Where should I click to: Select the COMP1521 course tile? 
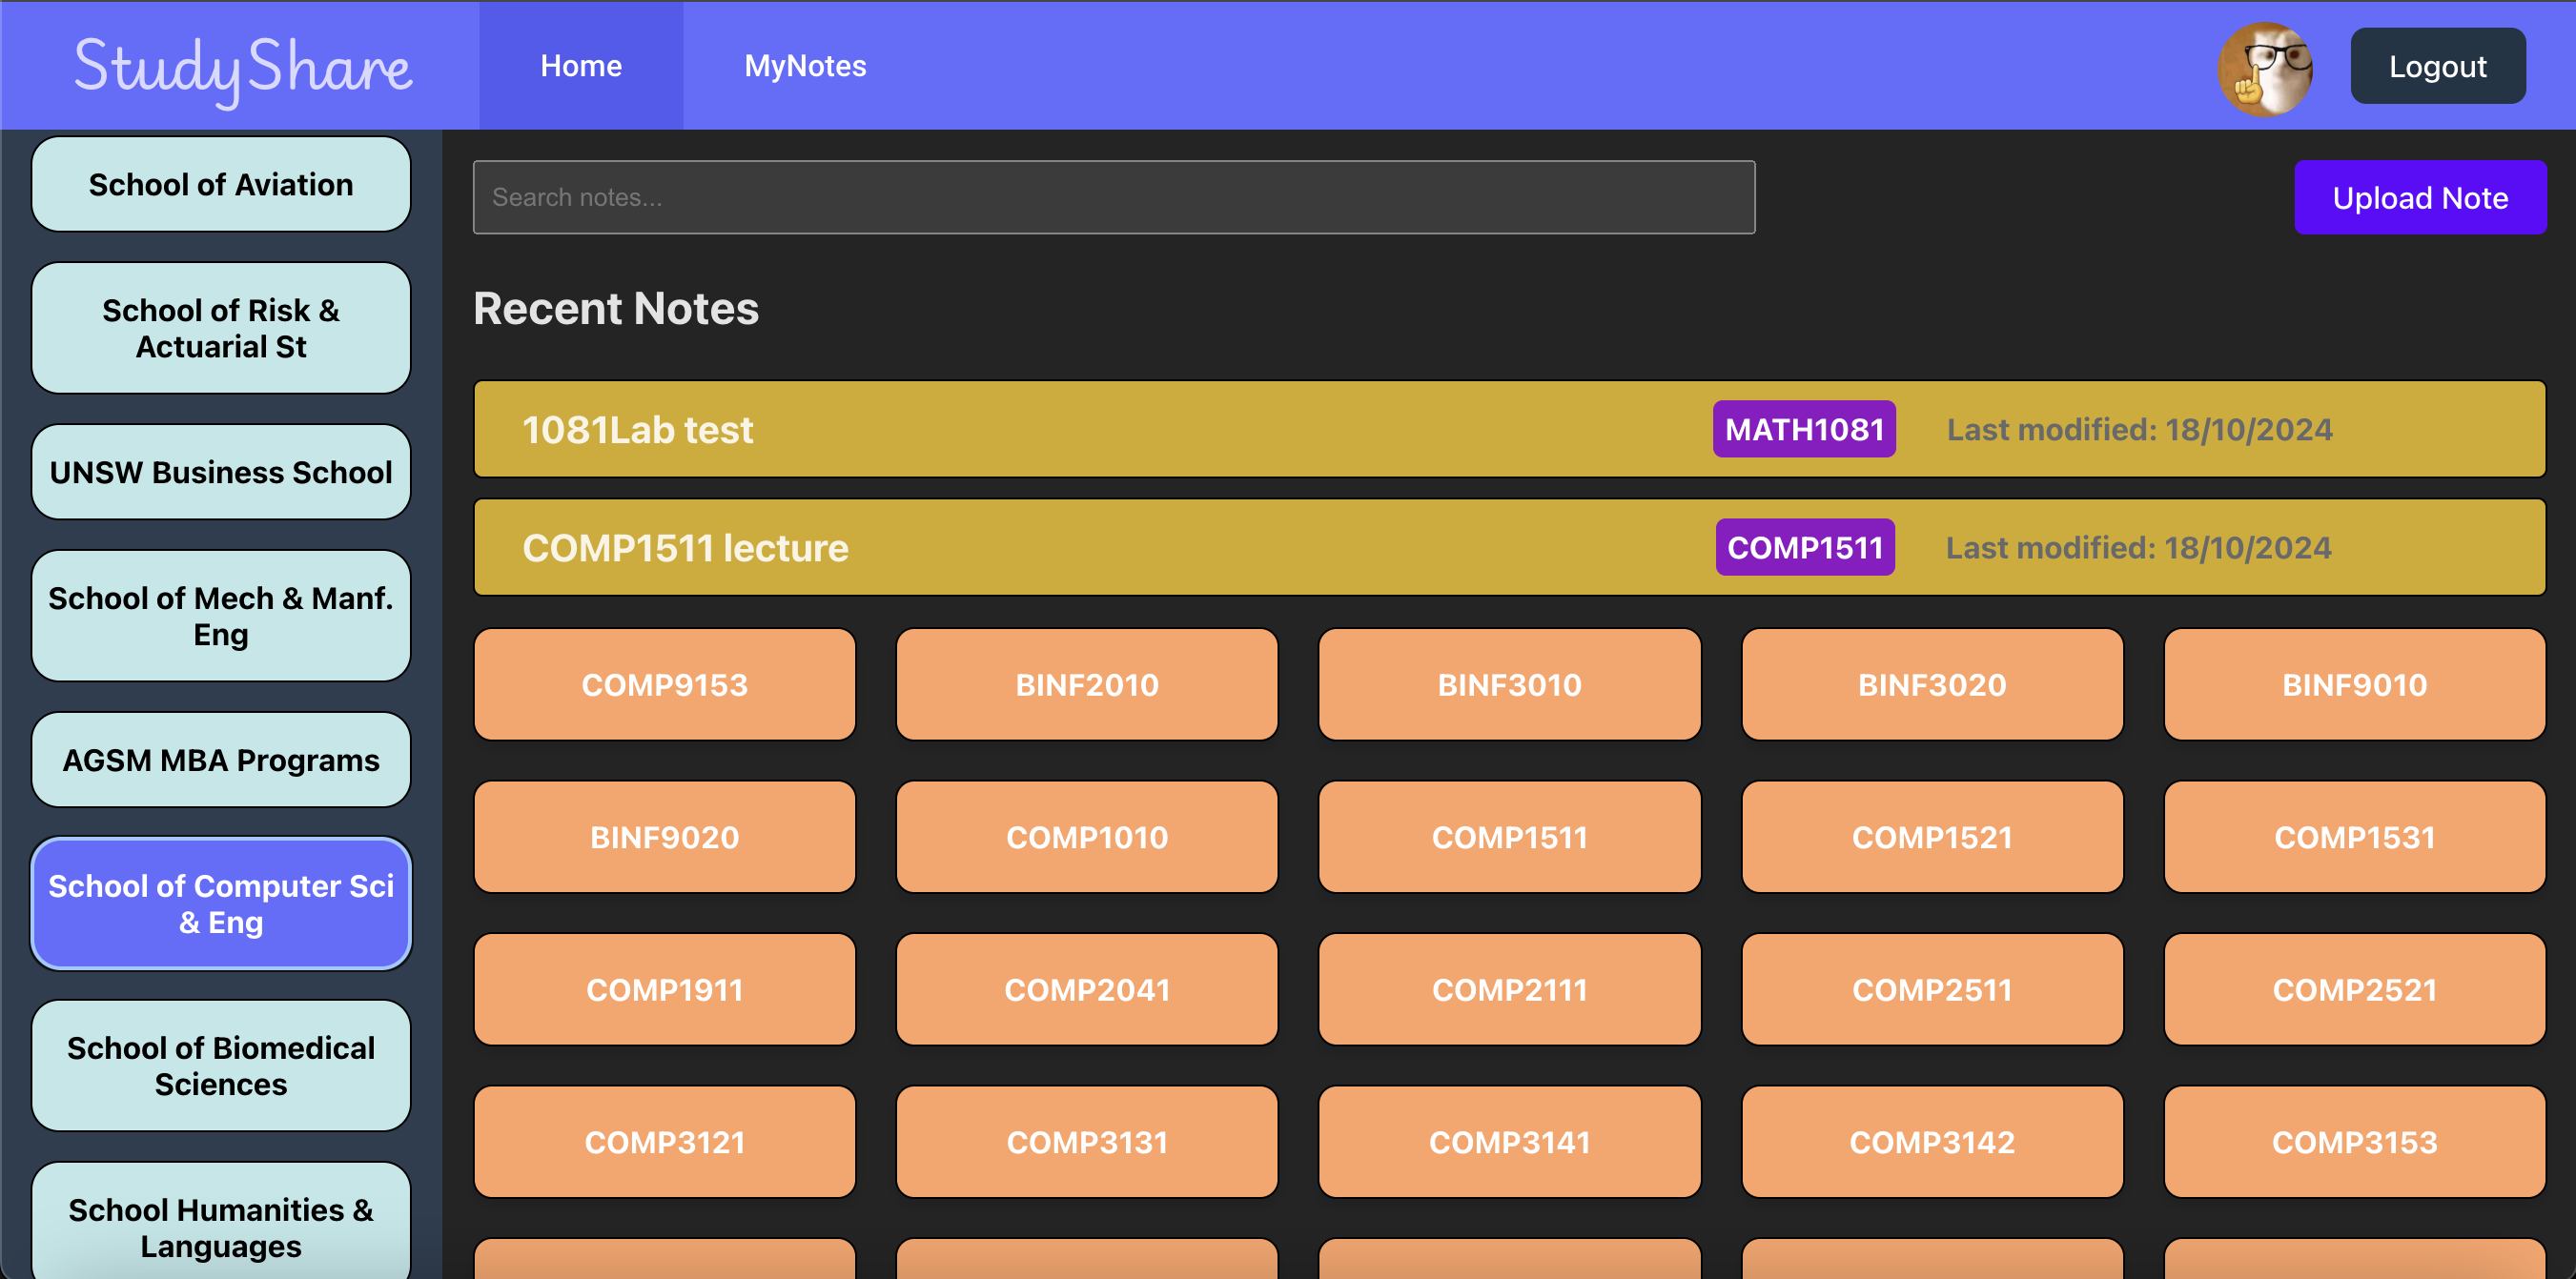(x=1931, y=837)
